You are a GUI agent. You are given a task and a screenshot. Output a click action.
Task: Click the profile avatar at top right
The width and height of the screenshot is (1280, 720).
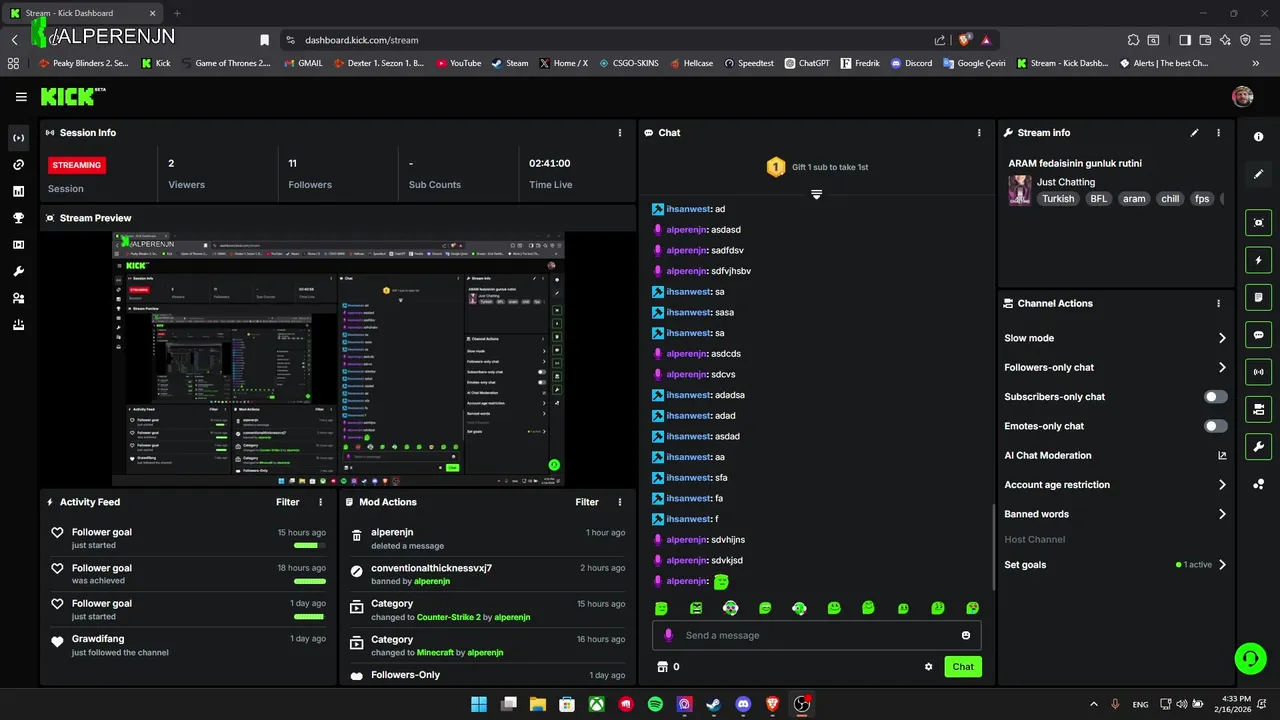point(1243,96)
